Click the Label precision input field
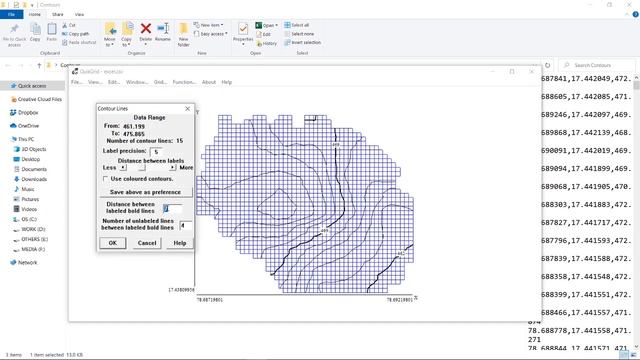640x360 pixels. click(156, 151)
